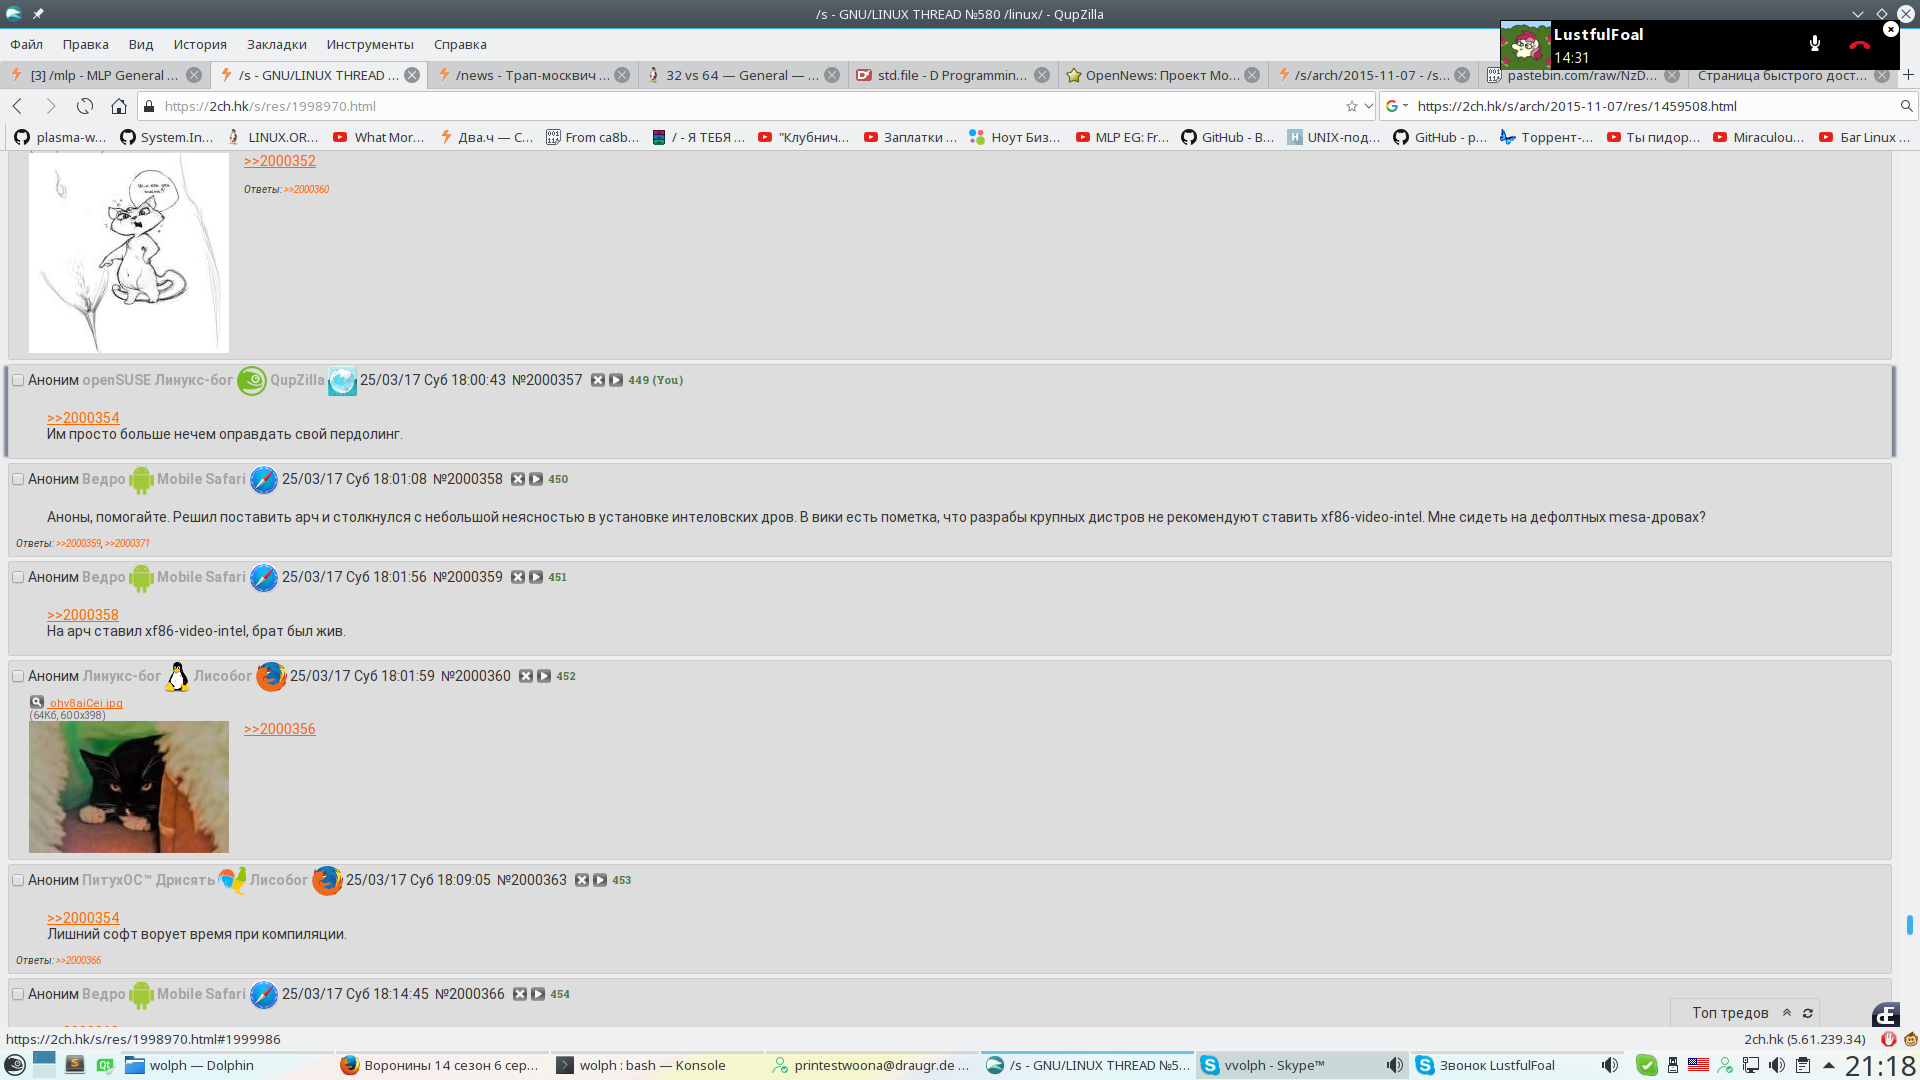Viewport: 1920px width, 1080px height.
Task: Follow the >>2000358 reply link
Action: point(83,615)
